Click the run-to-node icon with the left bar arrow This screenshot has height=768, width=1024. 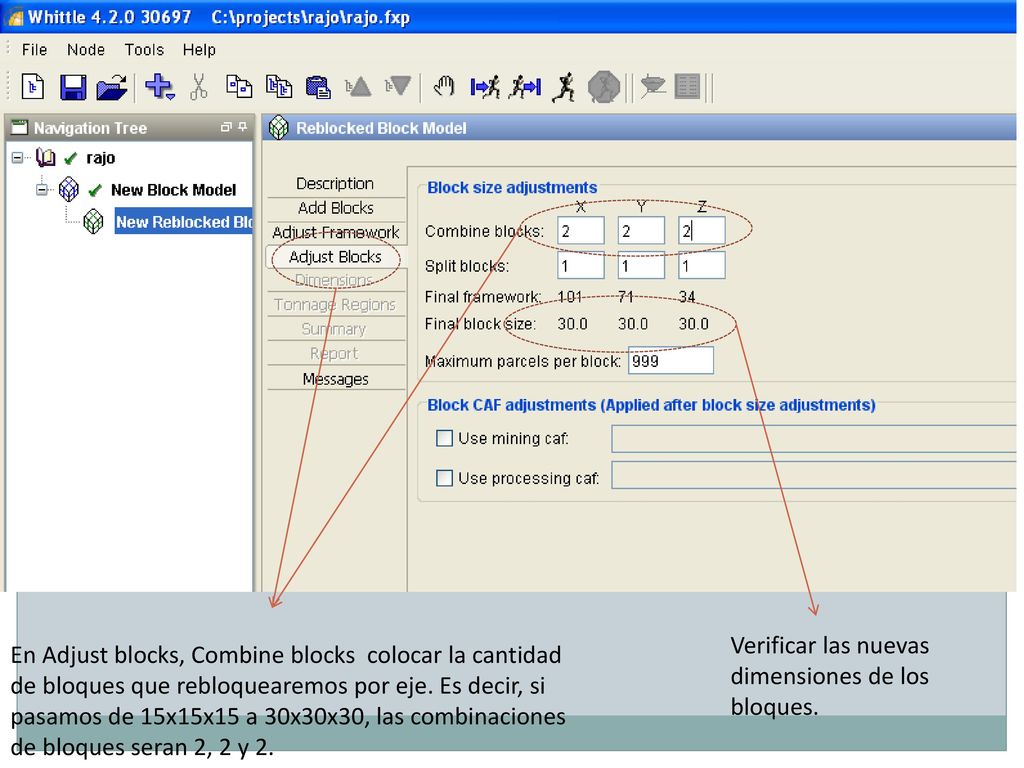(485, 86)
